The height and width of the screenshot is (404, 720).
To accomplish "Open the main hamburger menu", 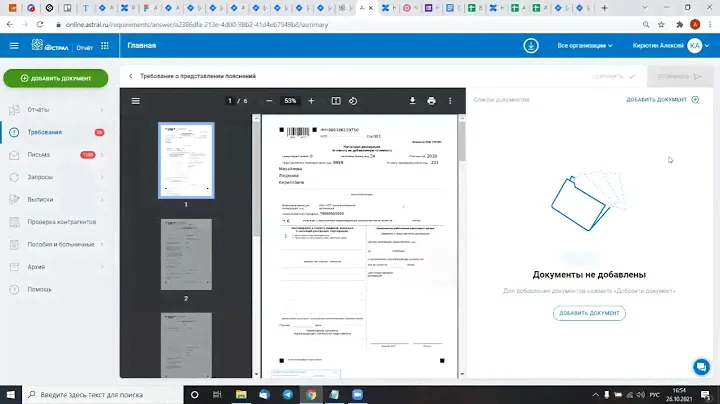I will (x=14, y=46).
